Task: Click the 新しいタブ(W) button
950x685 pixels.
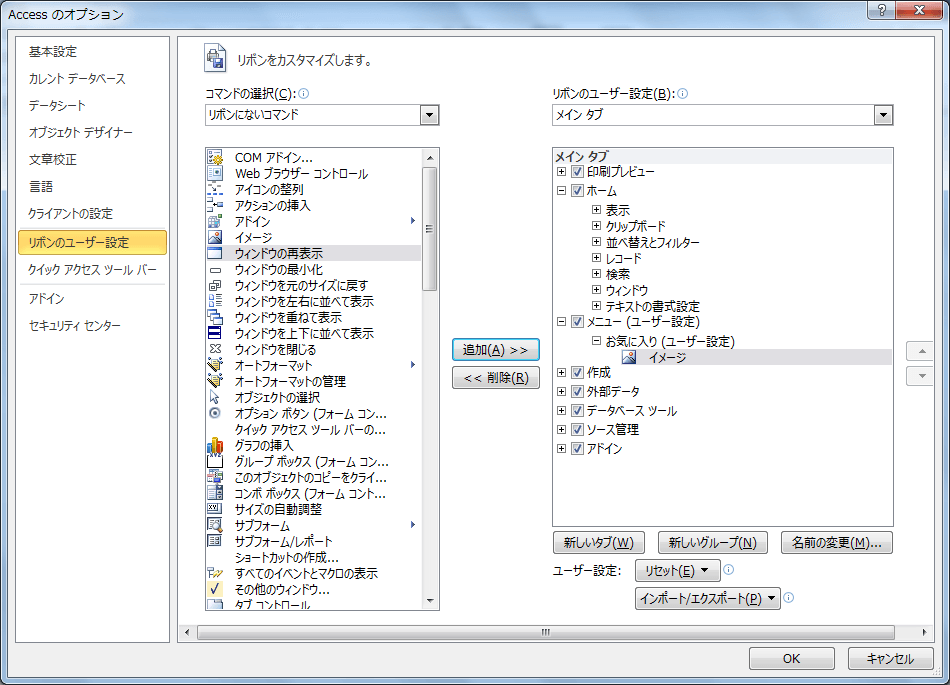Action: click(x=599, y=543)
